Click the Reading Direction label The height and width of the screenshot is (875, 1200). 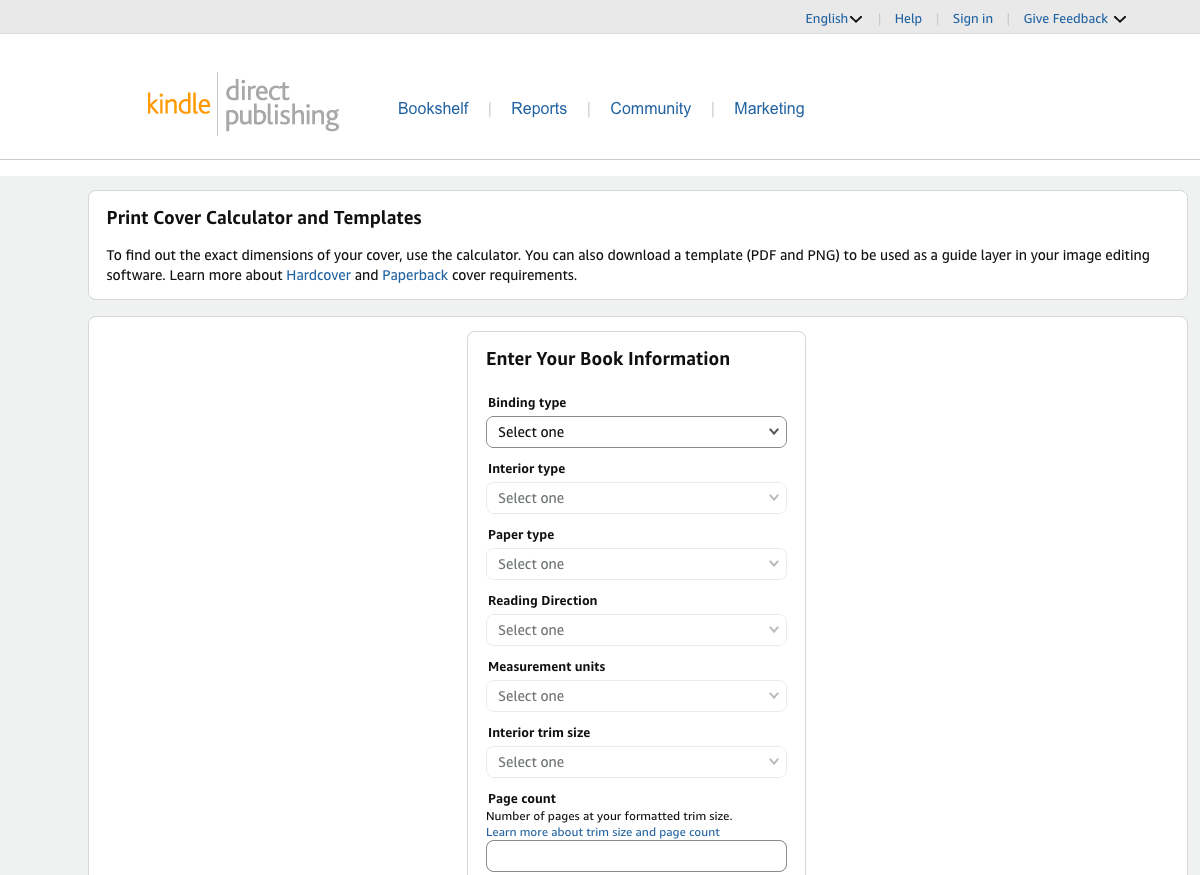point(543,601)
